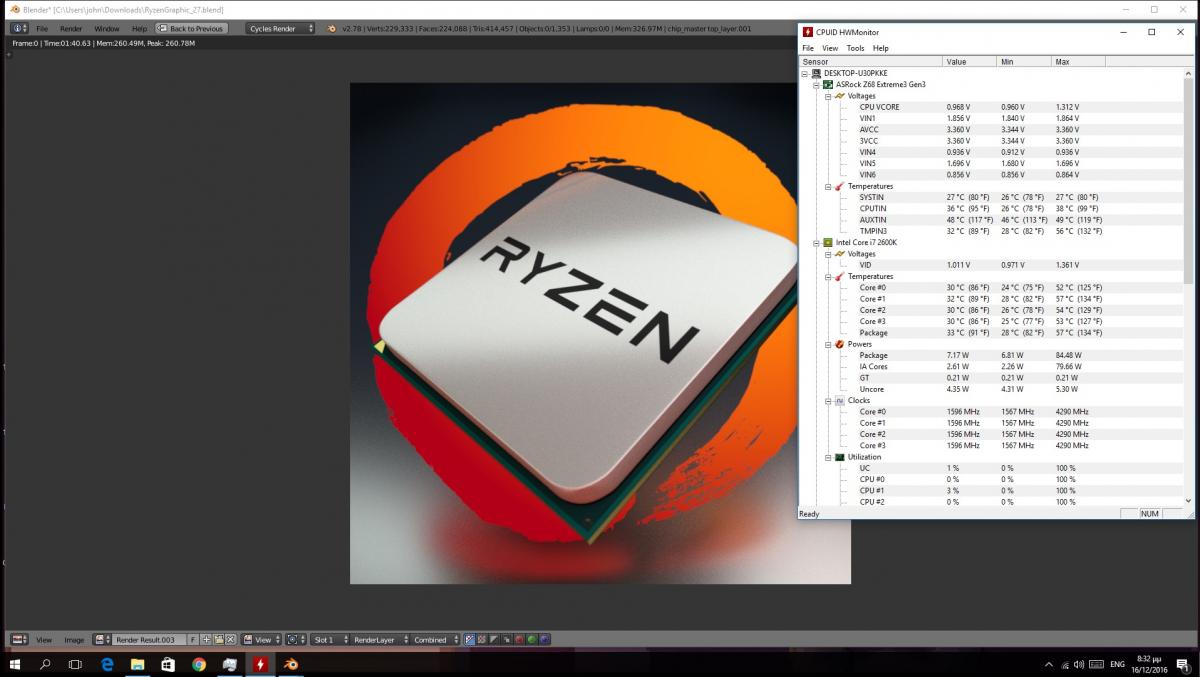This screenshot has height=677, width=1200.
Task: Select the Z-Buffer draw channel icon
Action: [x=506, y=639]
